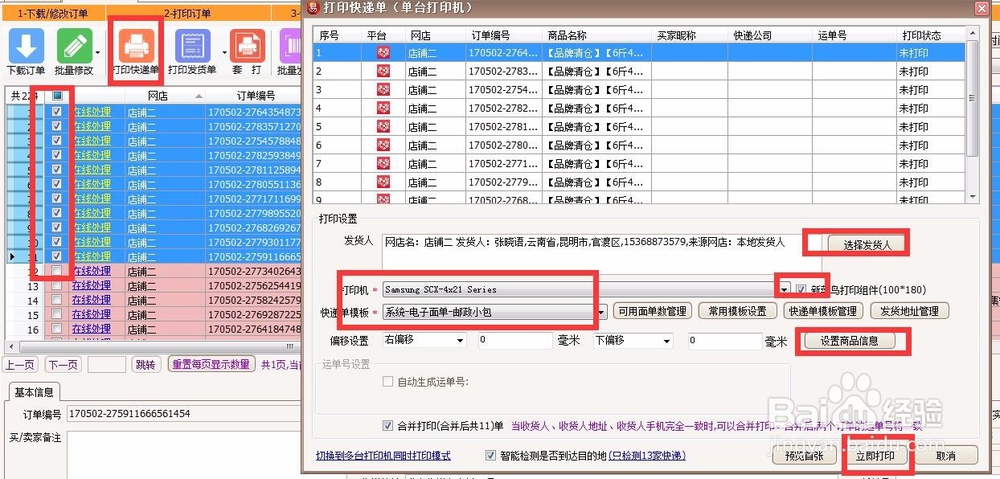Image resolution: width=1000 pixels, height=479 pixels.
Task: Click the 打印发货单 receipt icon
Action: (192, 45)
